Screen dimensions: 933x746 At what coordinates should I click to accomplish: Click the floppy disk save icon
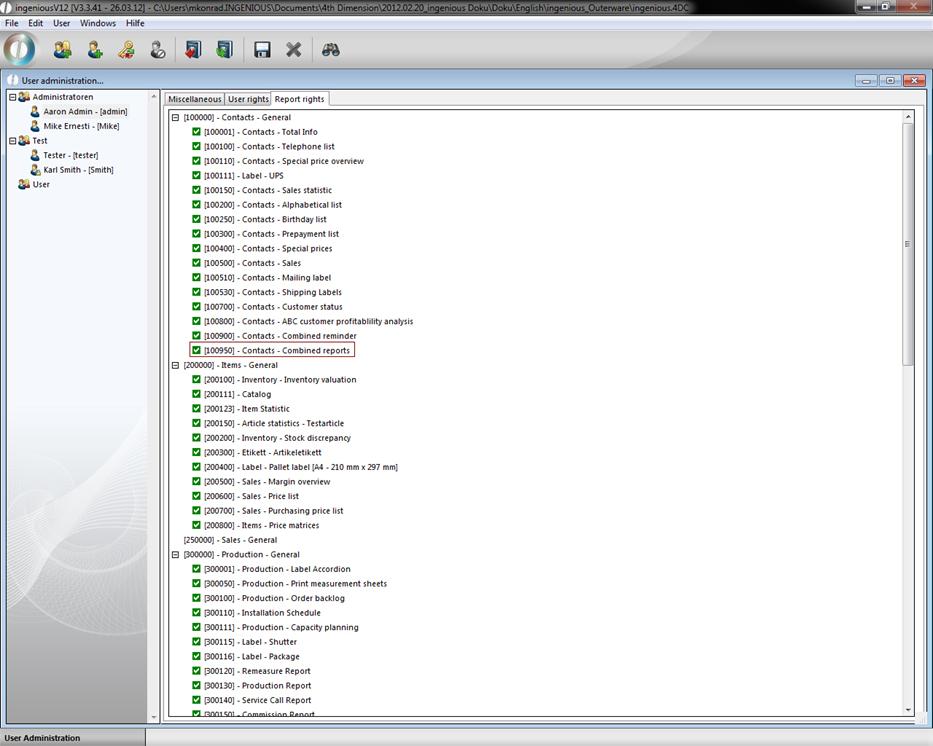point(262,49)
